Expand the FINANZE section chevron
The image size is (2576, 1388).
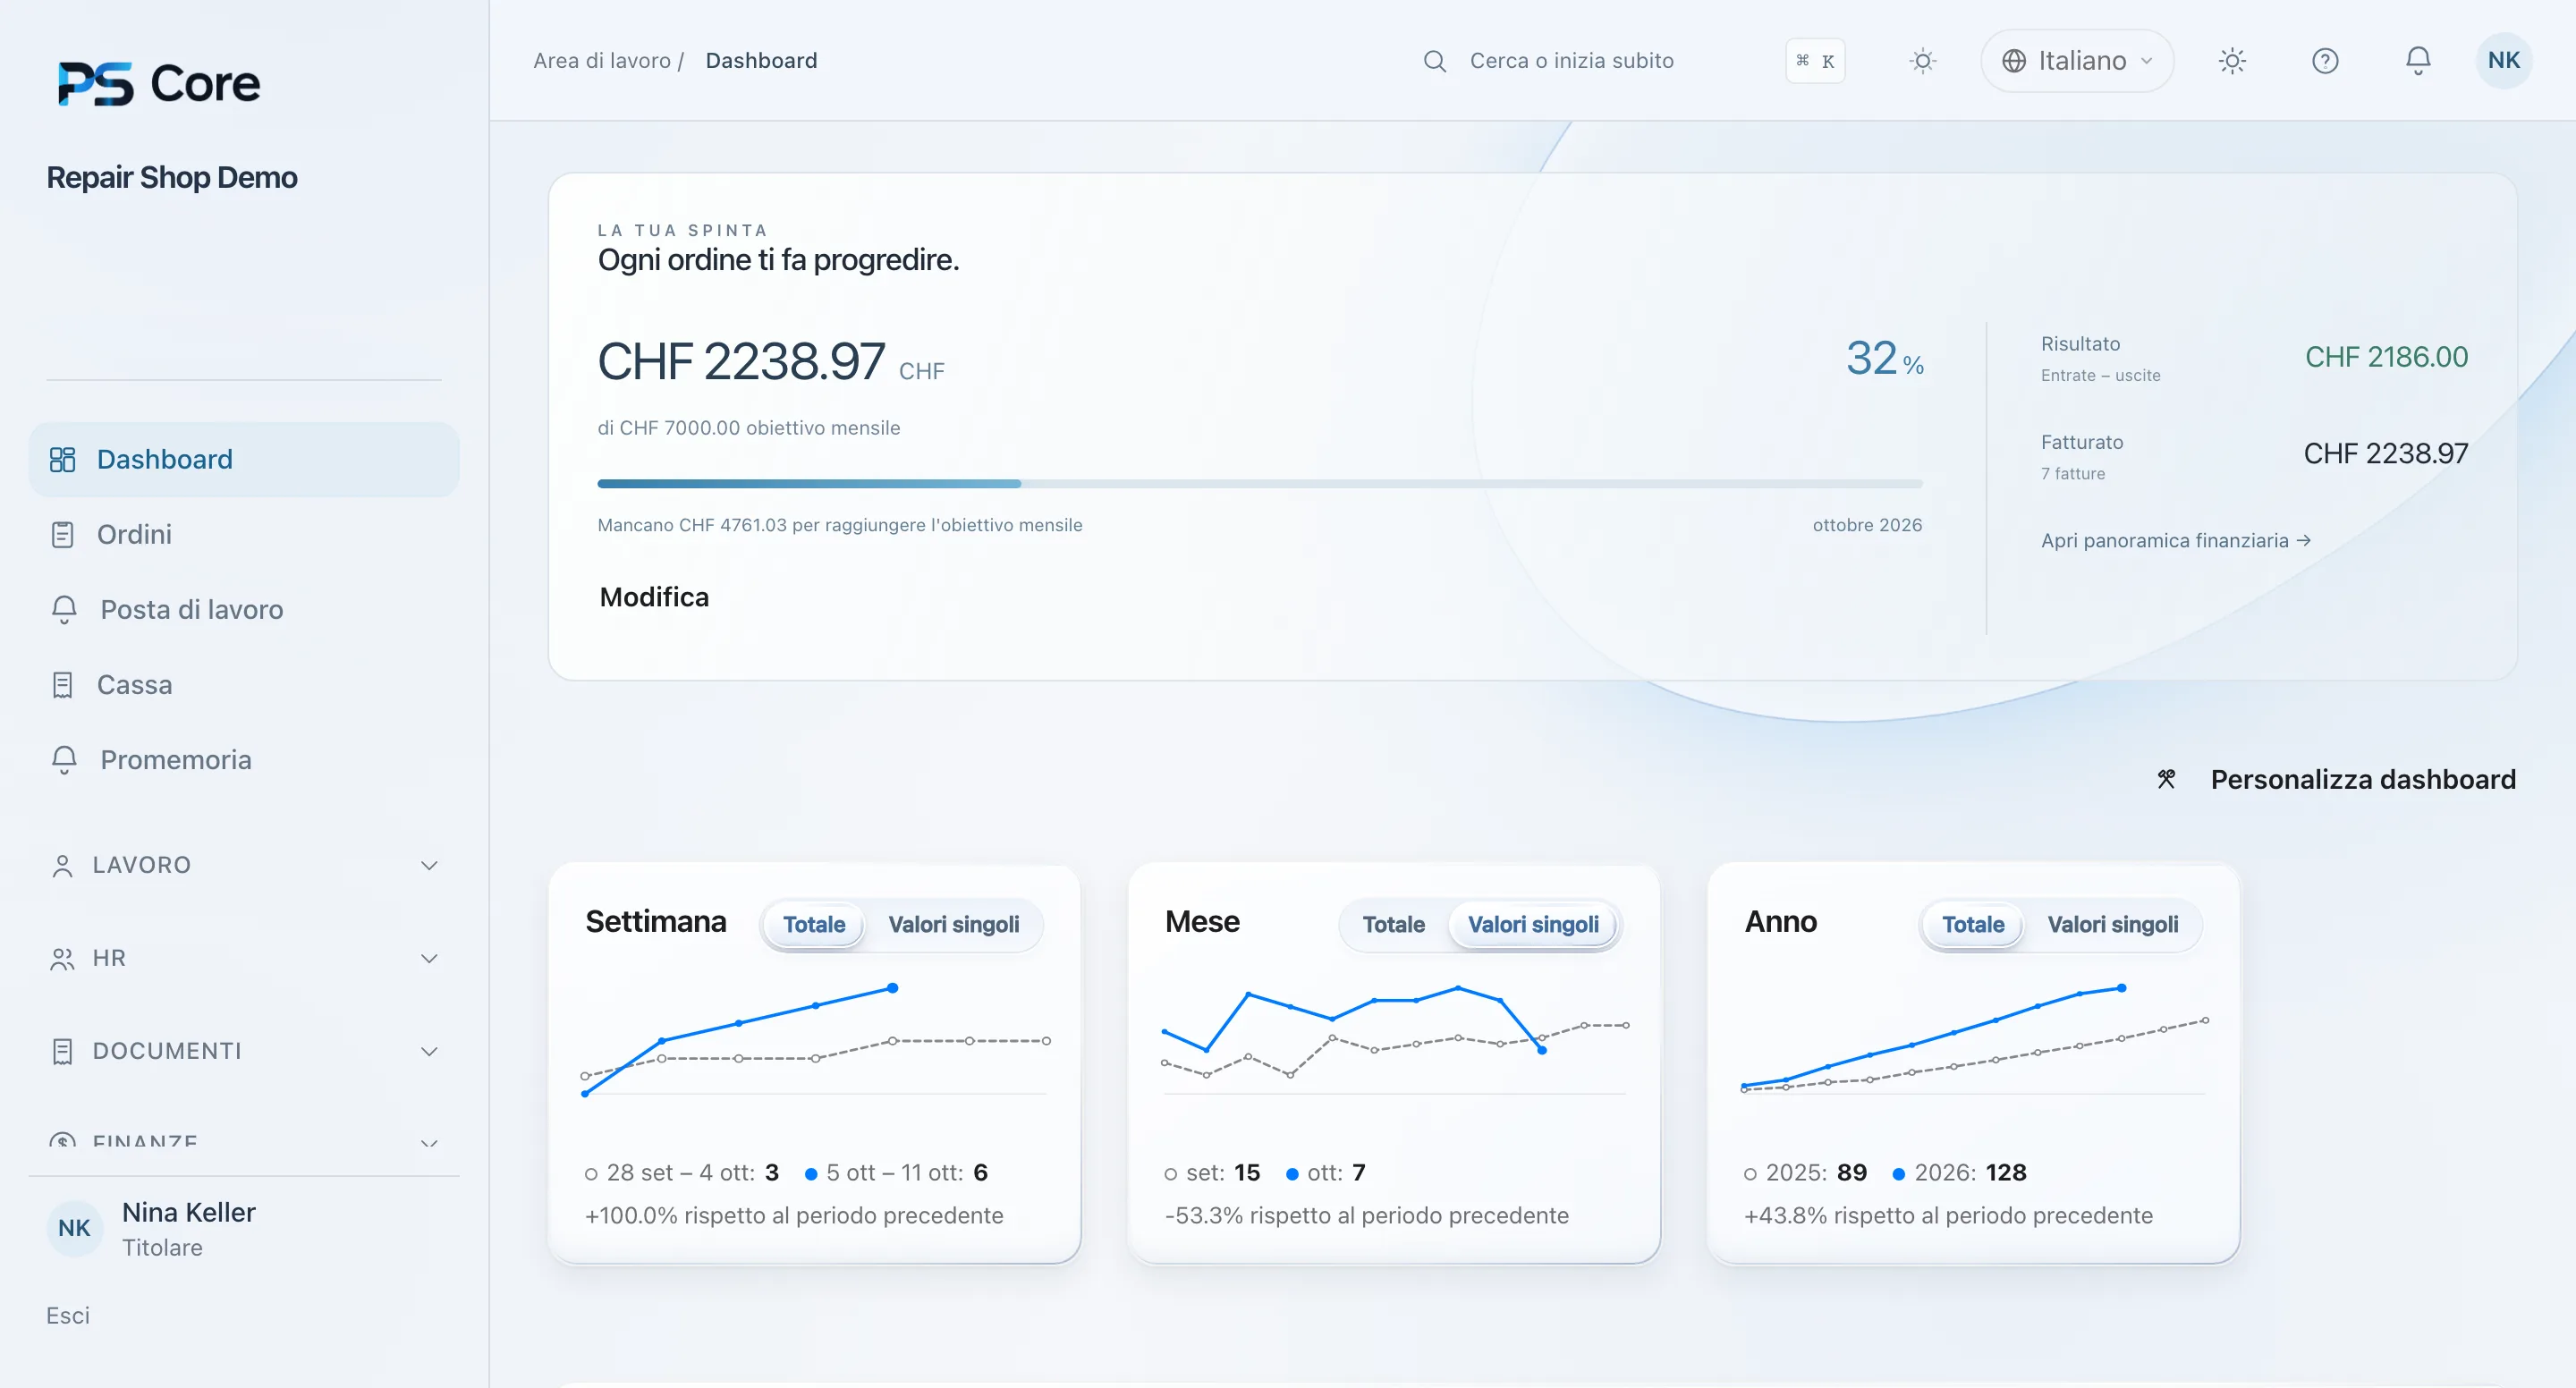click(x=429, y=1143)
